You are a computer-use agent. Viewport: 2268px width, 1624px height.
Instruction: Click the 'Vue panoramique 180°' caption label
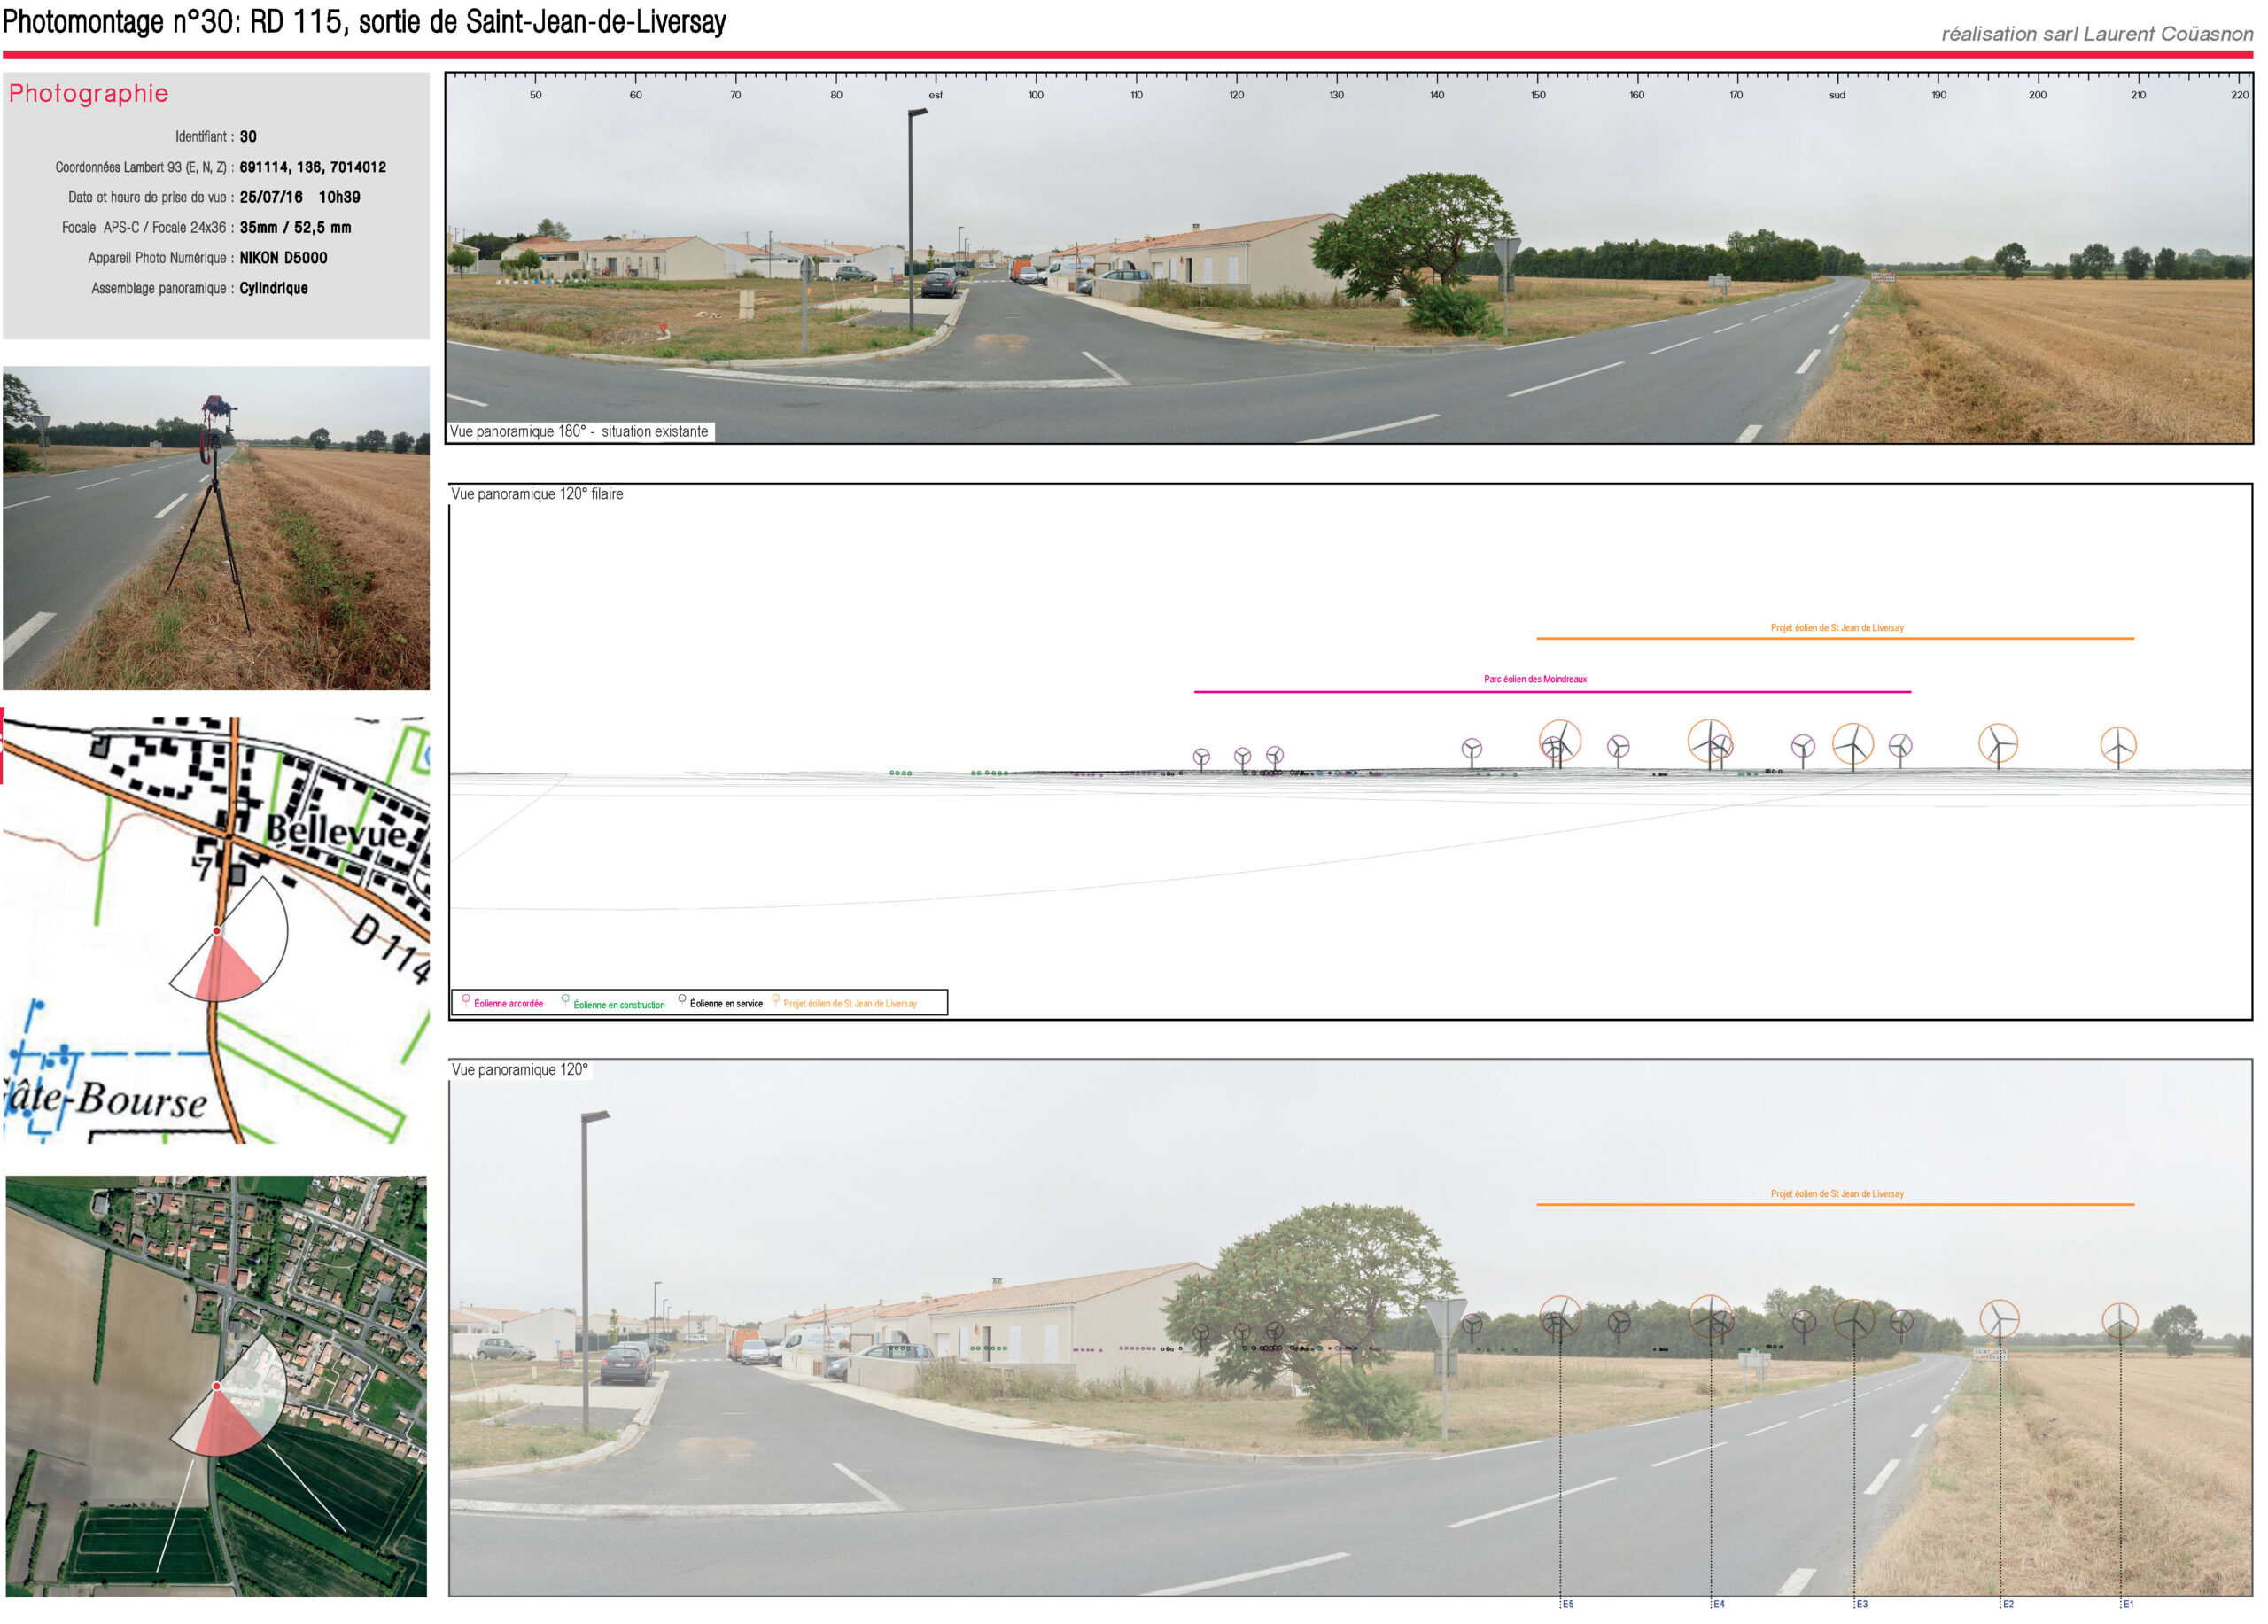click(579, 432)
